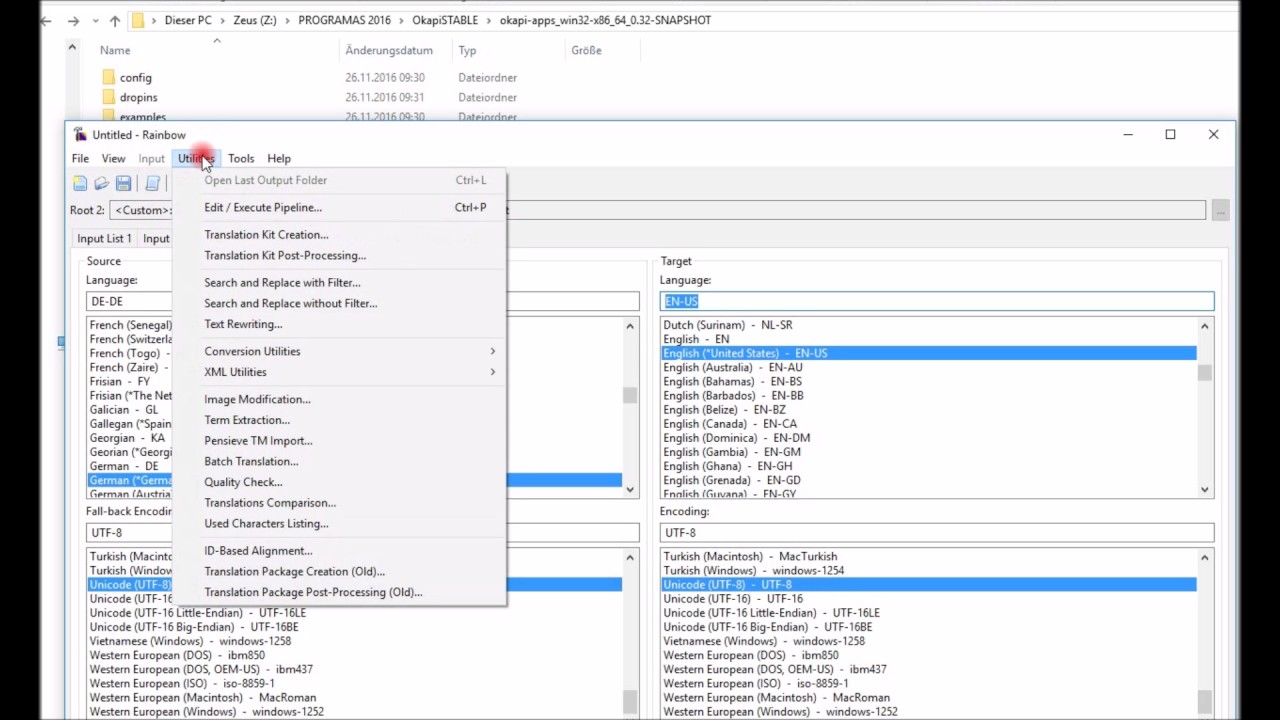Choose Batch Translation entry

(x=340, y=461)
